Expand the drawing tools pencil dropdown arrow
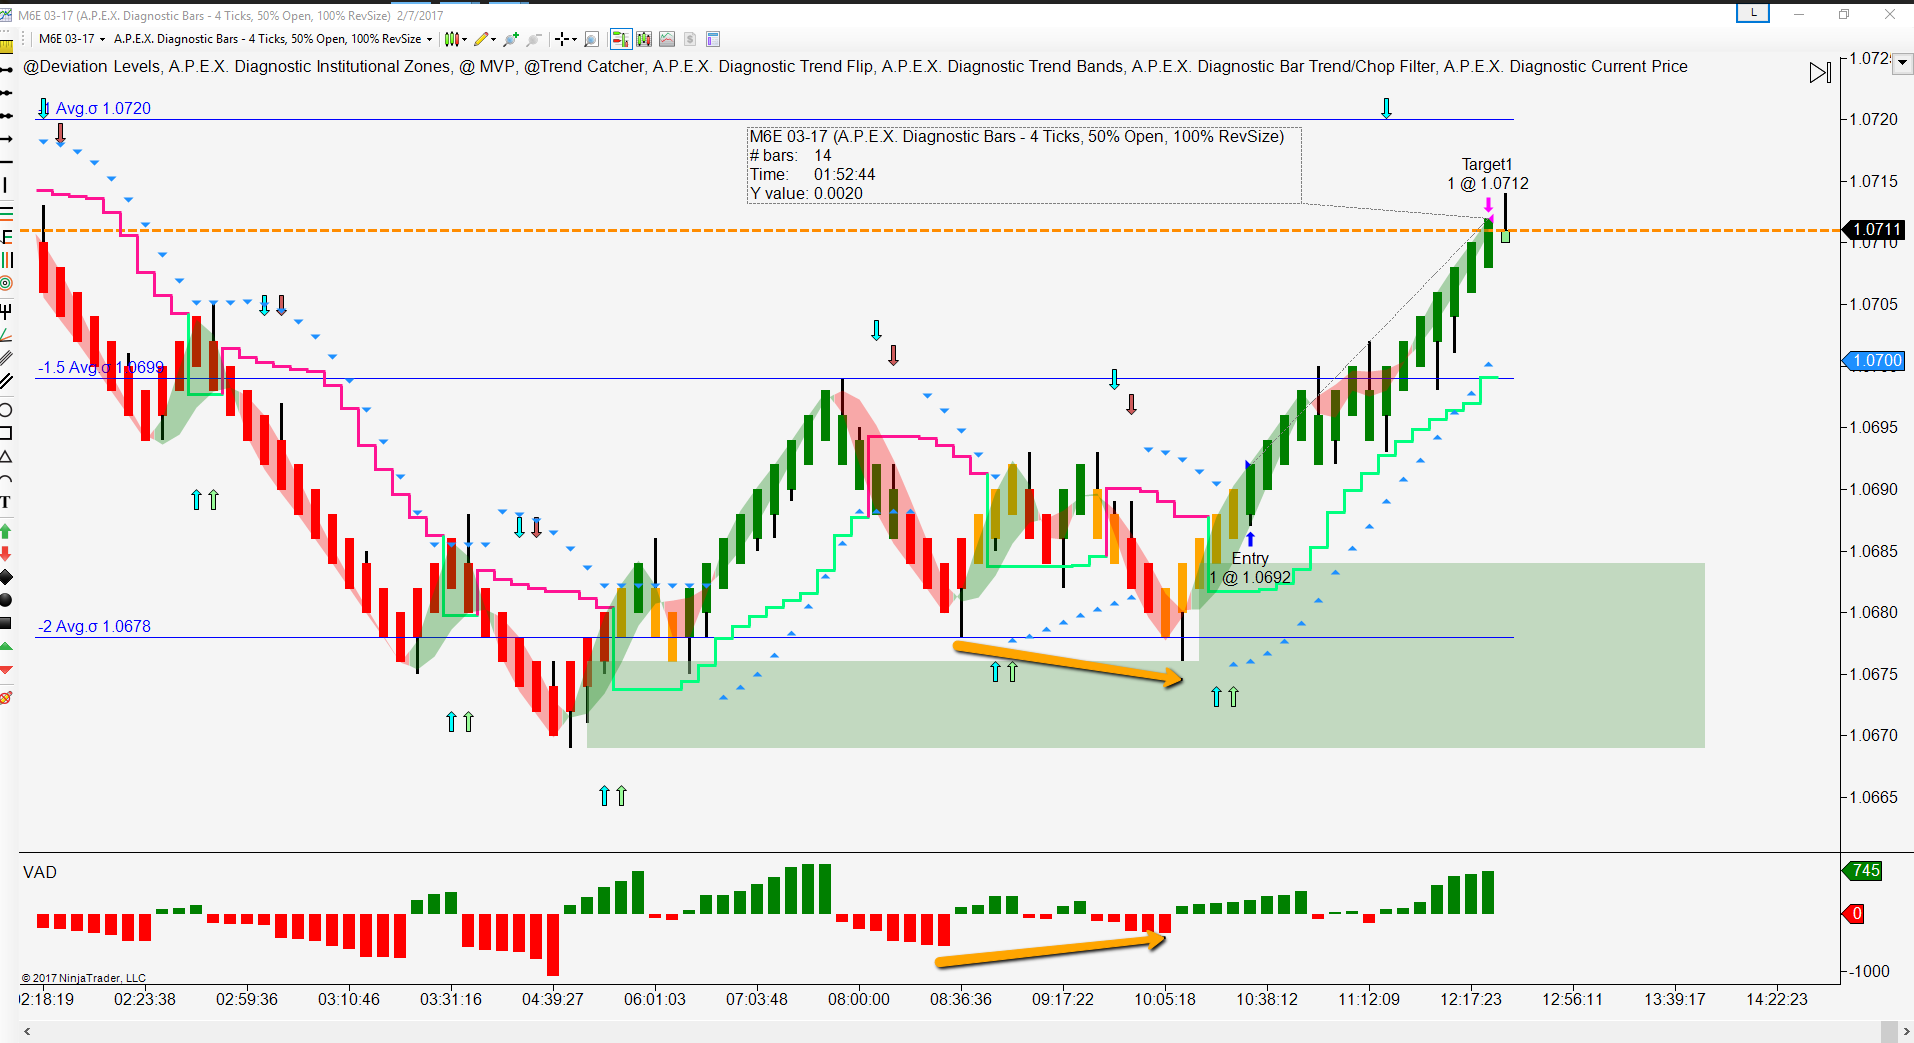 click(494, 40)
